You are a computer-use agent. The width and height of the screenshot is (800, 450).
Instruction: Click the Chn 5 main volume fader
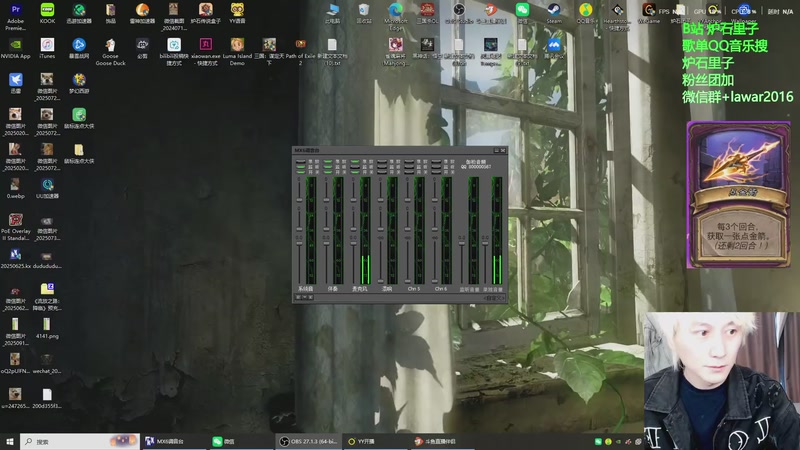point(408,281)
